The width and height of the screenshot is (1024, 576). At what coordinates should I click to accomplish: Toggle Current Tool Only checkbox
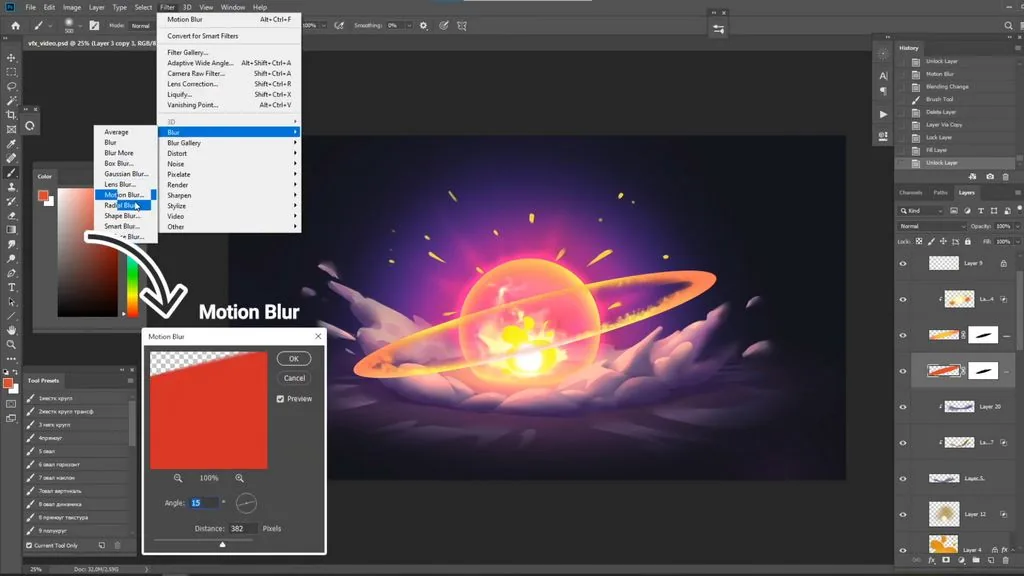coord(29,545)
